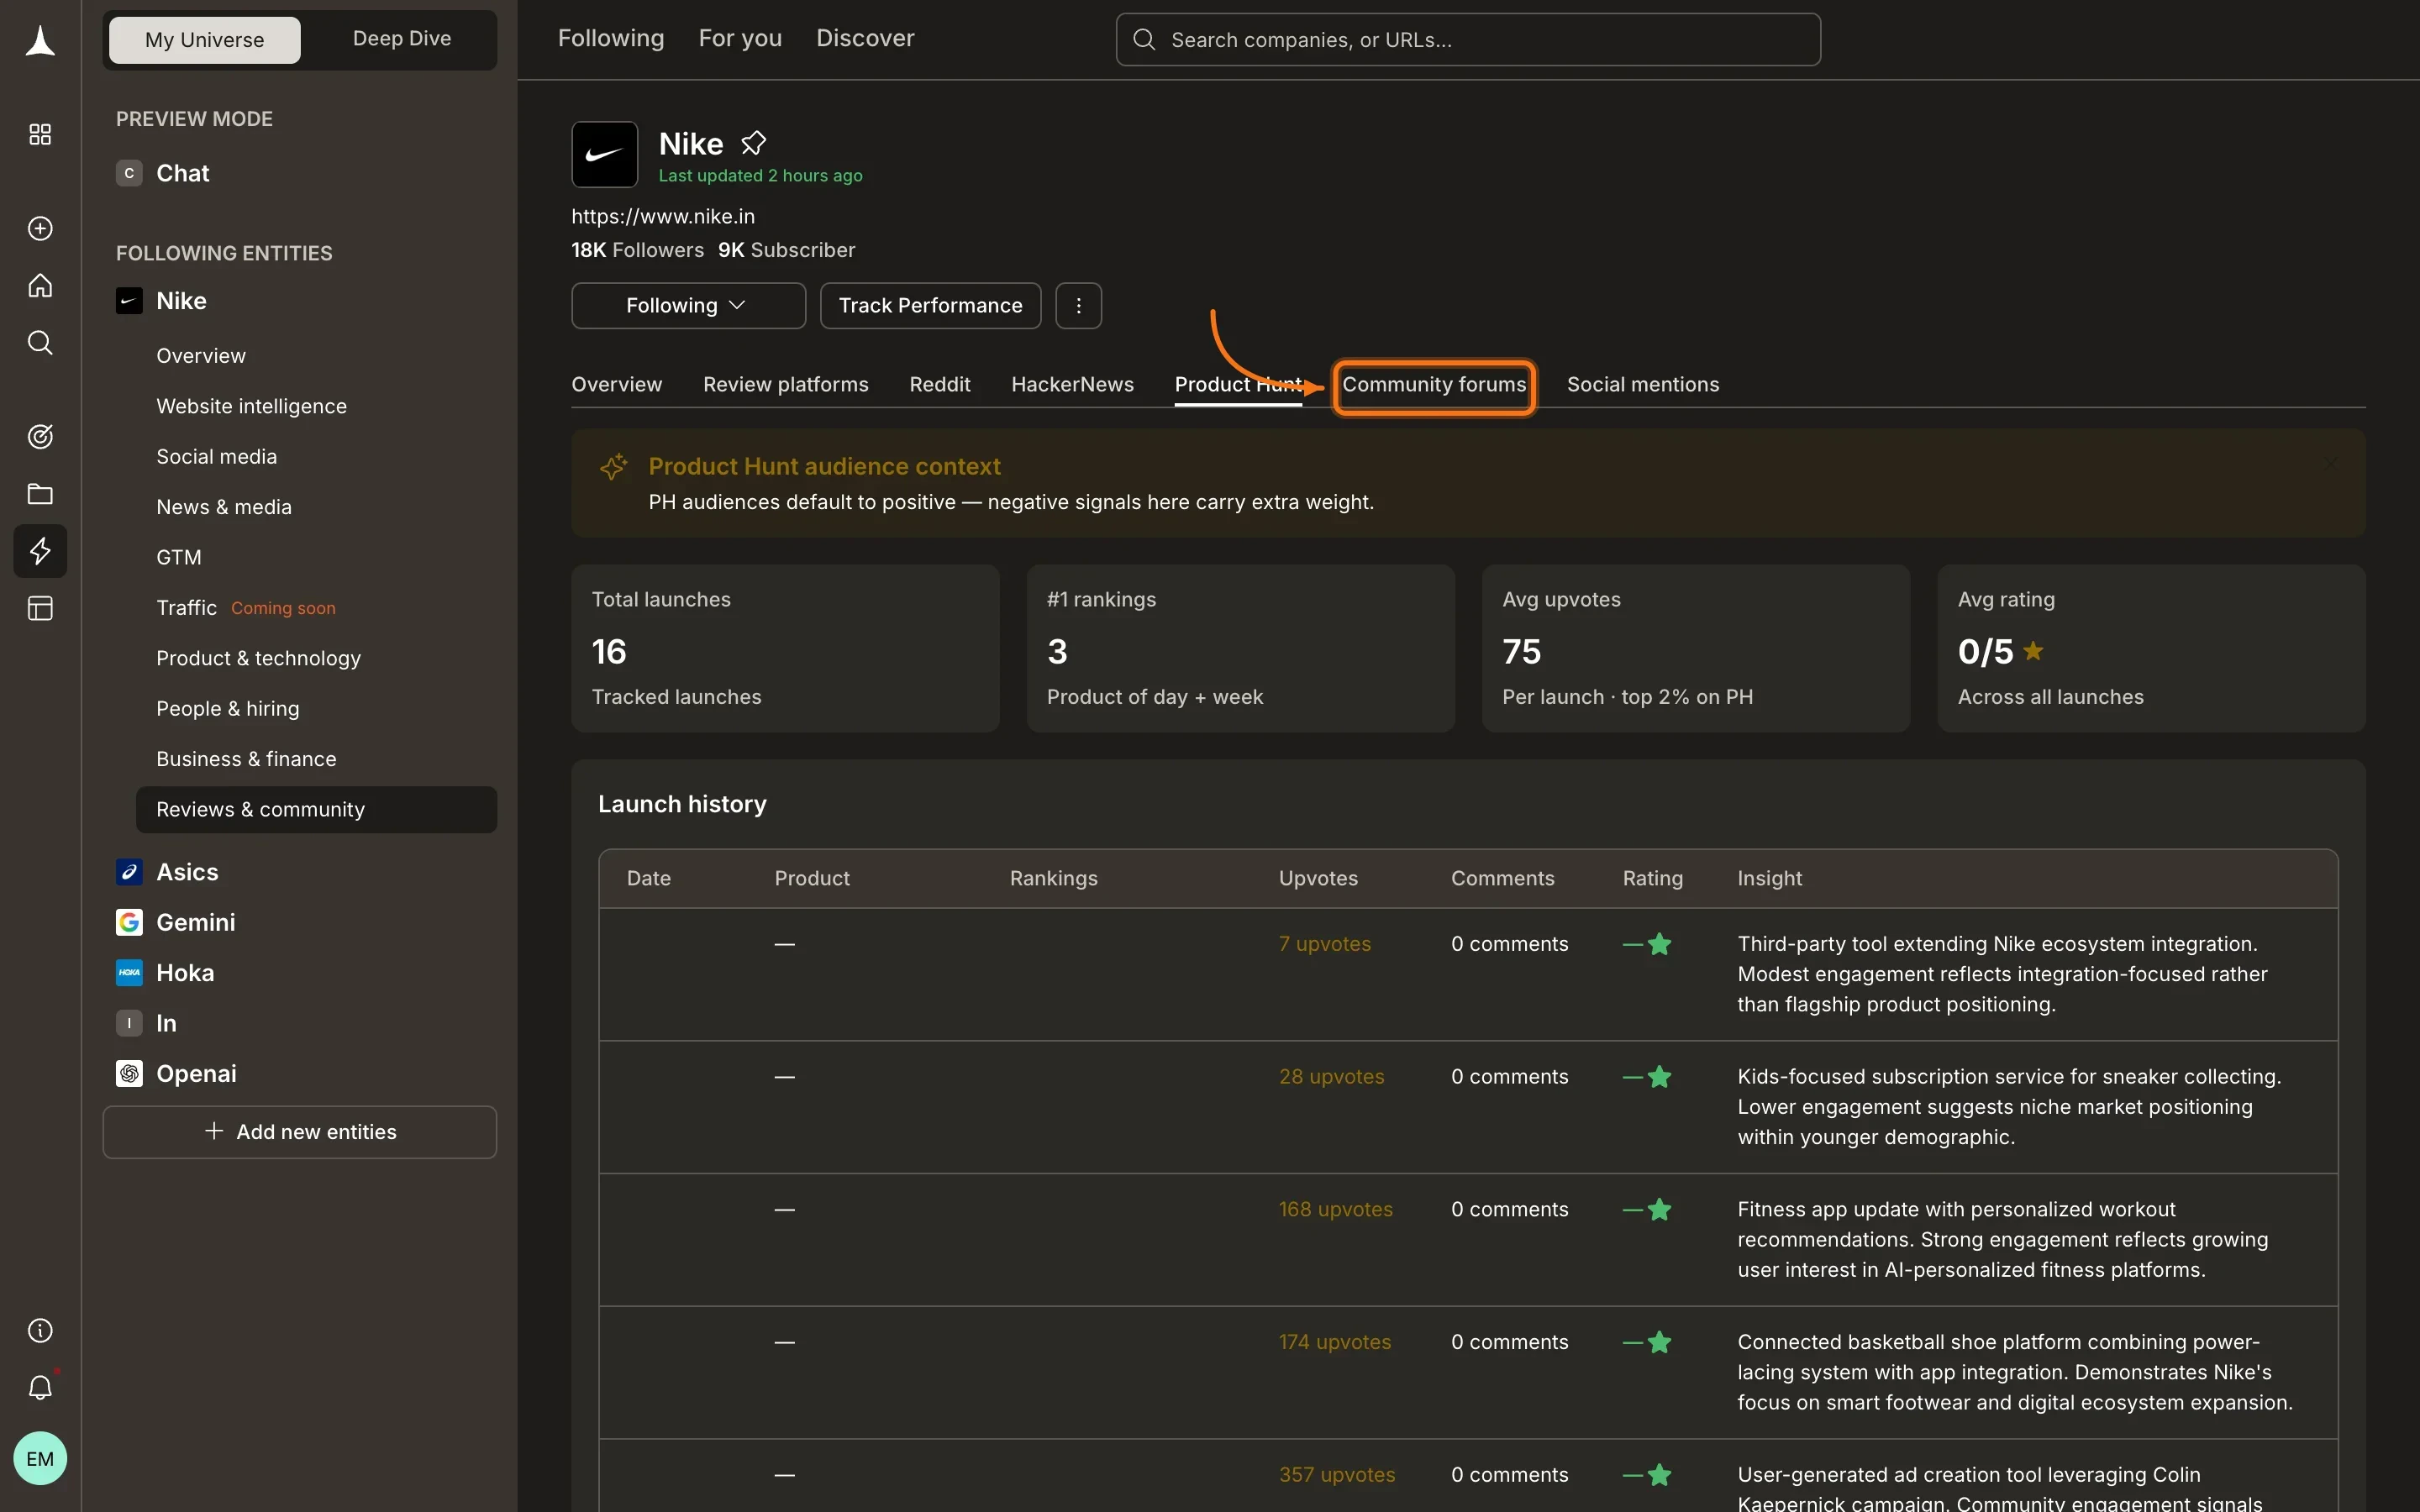Expand the Hoka entity

185,973
